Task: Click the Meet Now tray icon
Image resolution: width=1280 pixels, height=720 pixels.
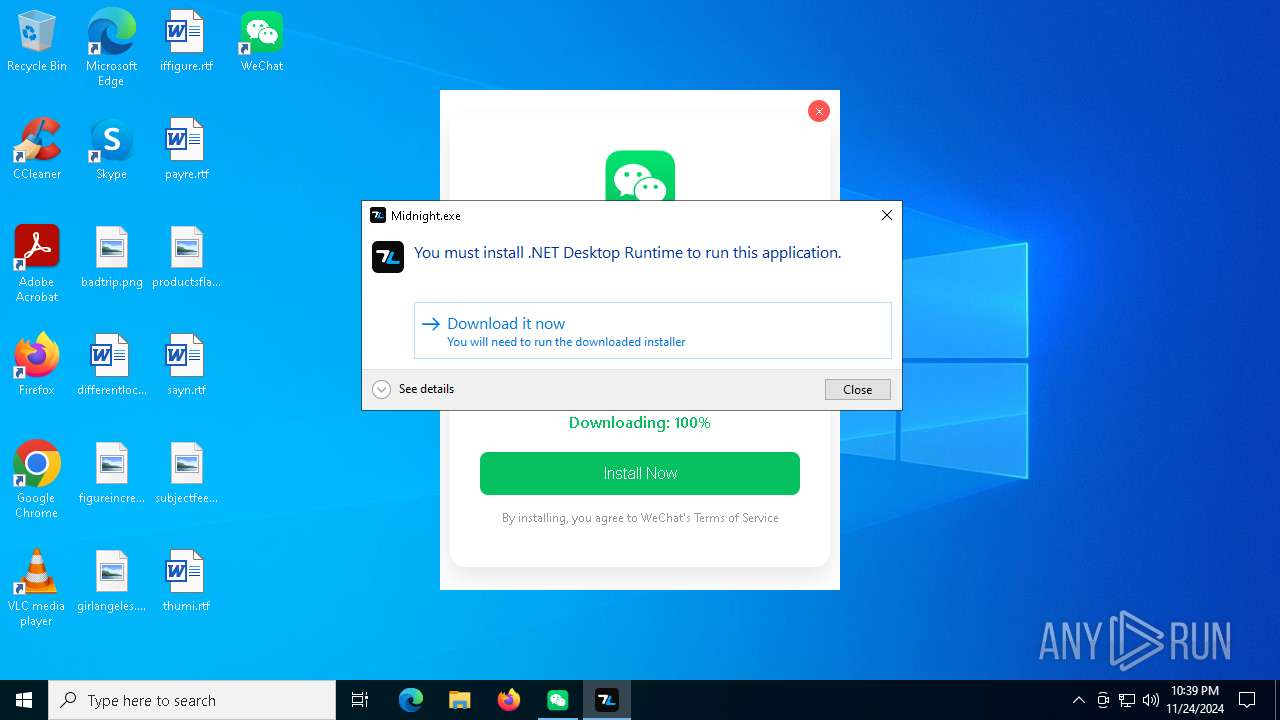Action: pyautogui.click(x=1103, y=700)
